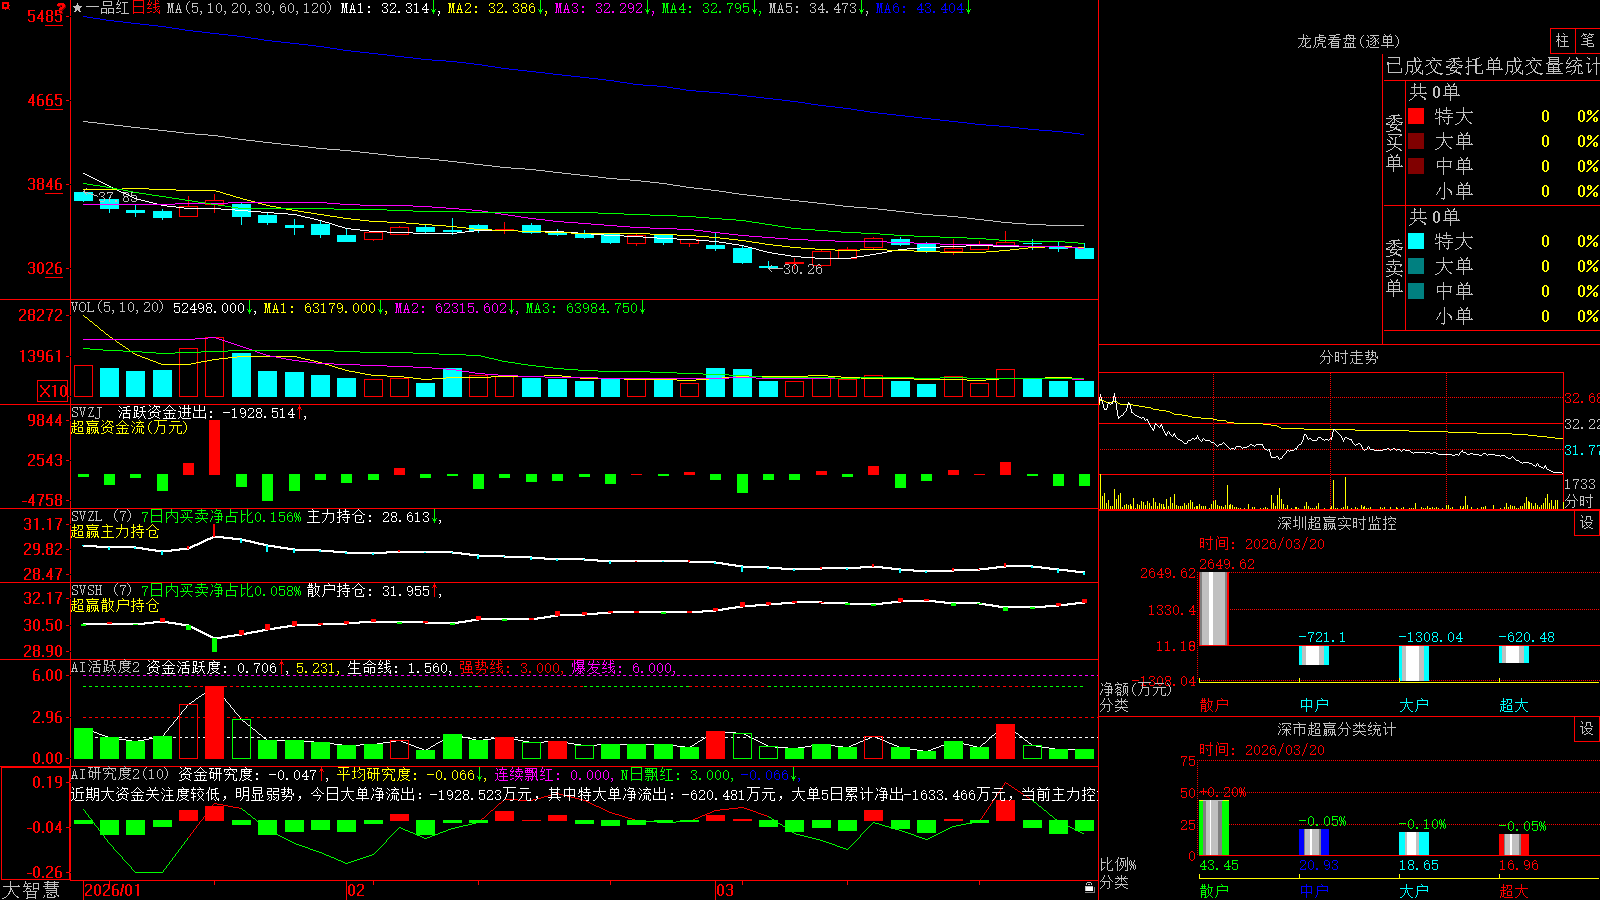Click the dark red 大单 buy-order legend square
This screenshot has width=1600, height=900.
point(1416,141)
